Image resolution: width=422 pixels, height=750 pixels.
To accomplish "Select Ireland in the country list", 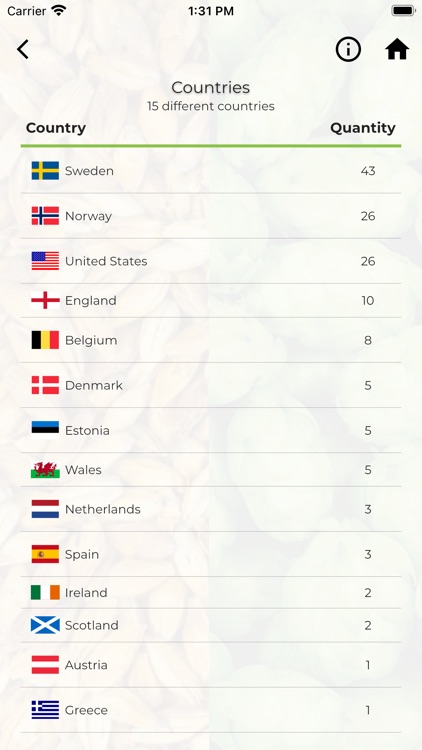I will pyautogui.click(x=211, y=593).
